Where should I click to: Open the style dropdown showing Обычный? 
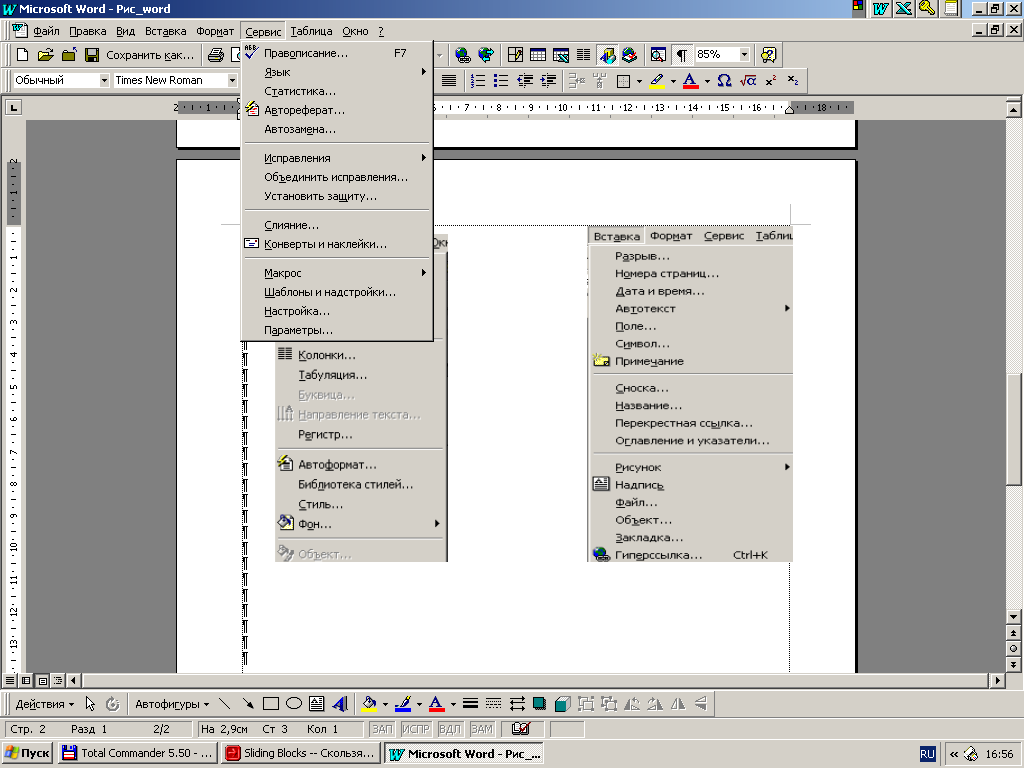[104, 80]
